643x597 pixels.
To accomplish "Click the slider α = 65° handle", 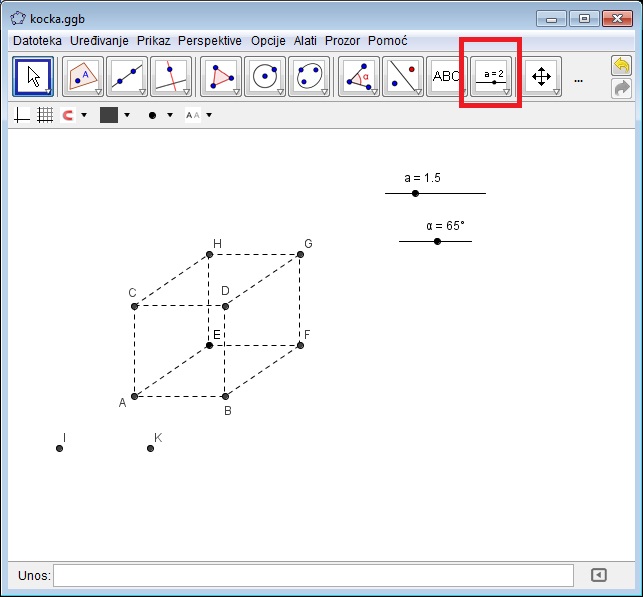I will click(x=437, y=241).
